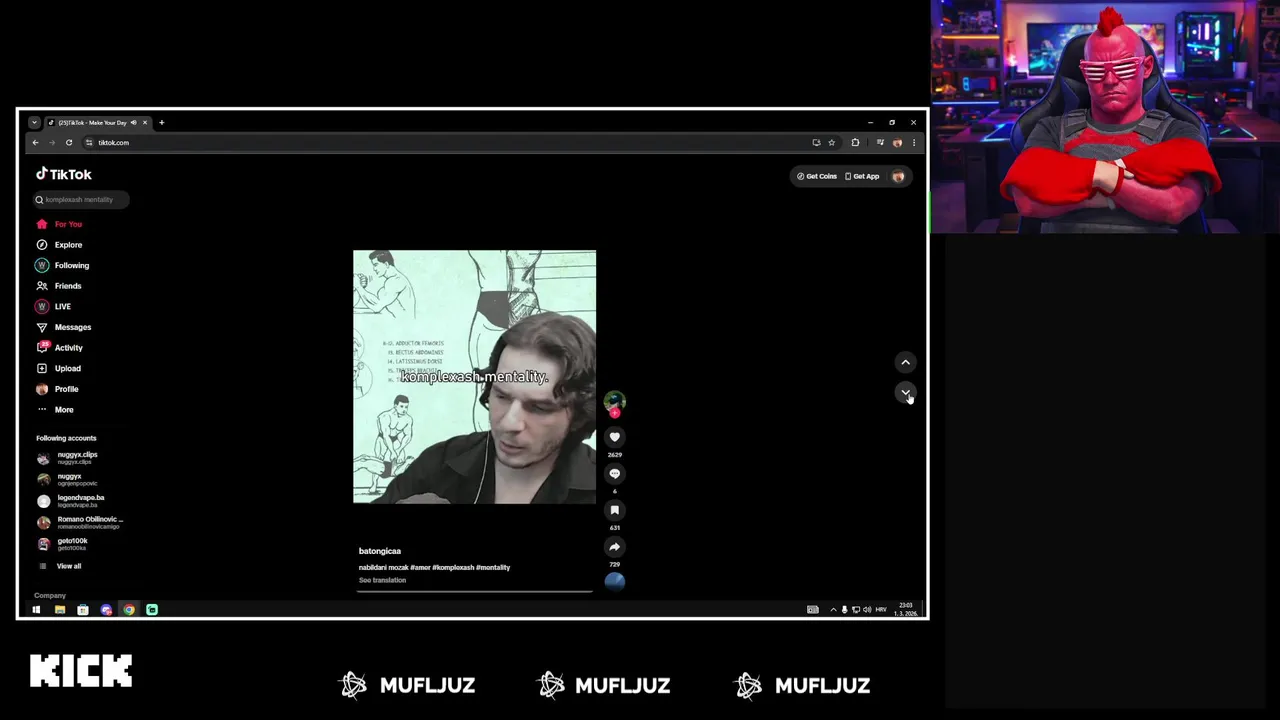Open Friends in the sidebar
Image resolution: width=1280 pixels, height=720 pixels.
coord(59,286)
